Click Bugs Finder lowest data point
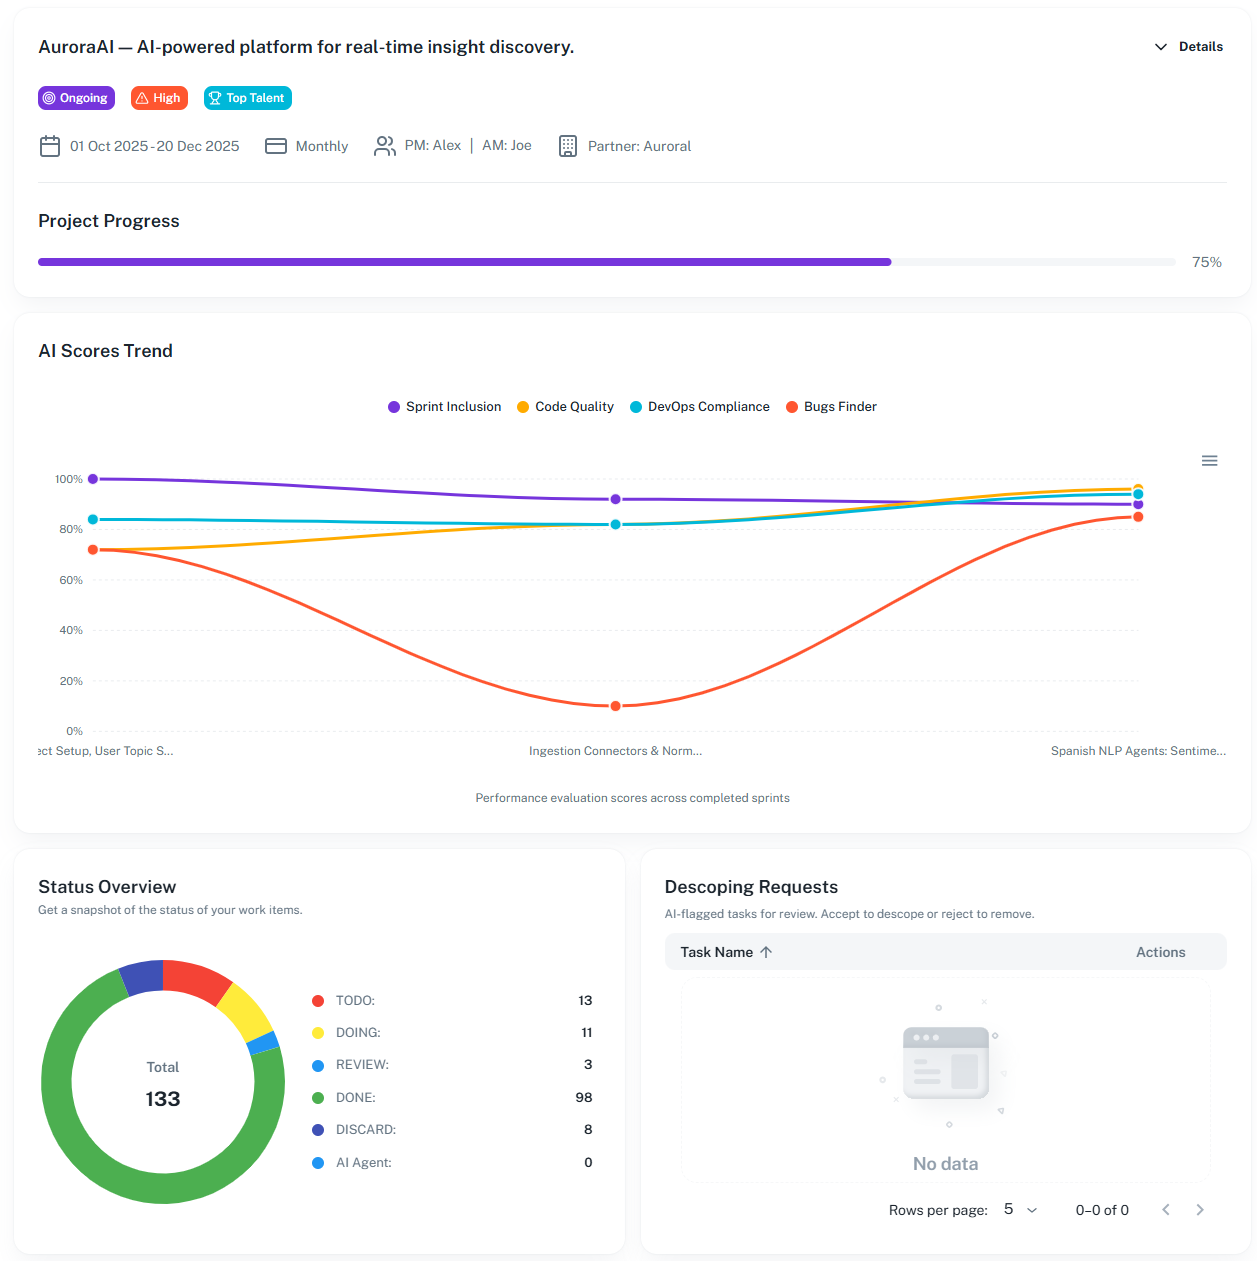 coord(615,706)
